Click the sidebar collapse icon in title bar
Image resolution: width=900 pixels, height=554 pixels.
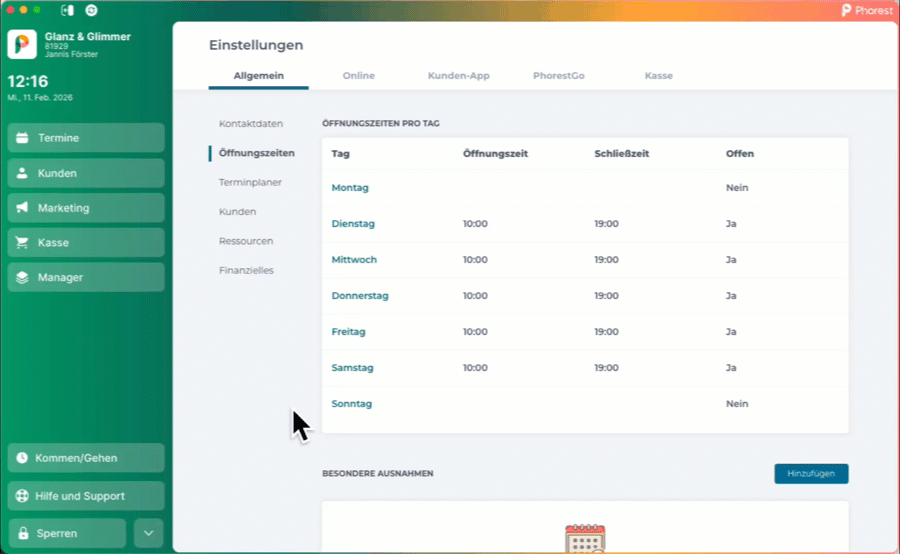(x=67, y=9)
